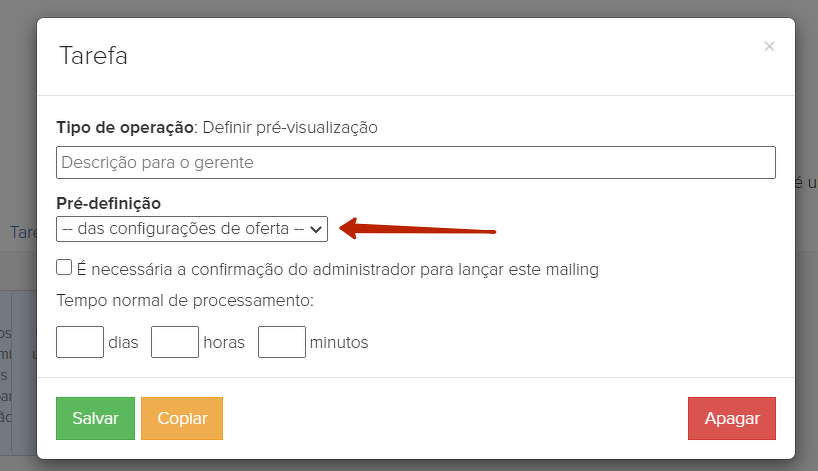Focus the dias input box
Screen dimensions: 818x471
80,342
